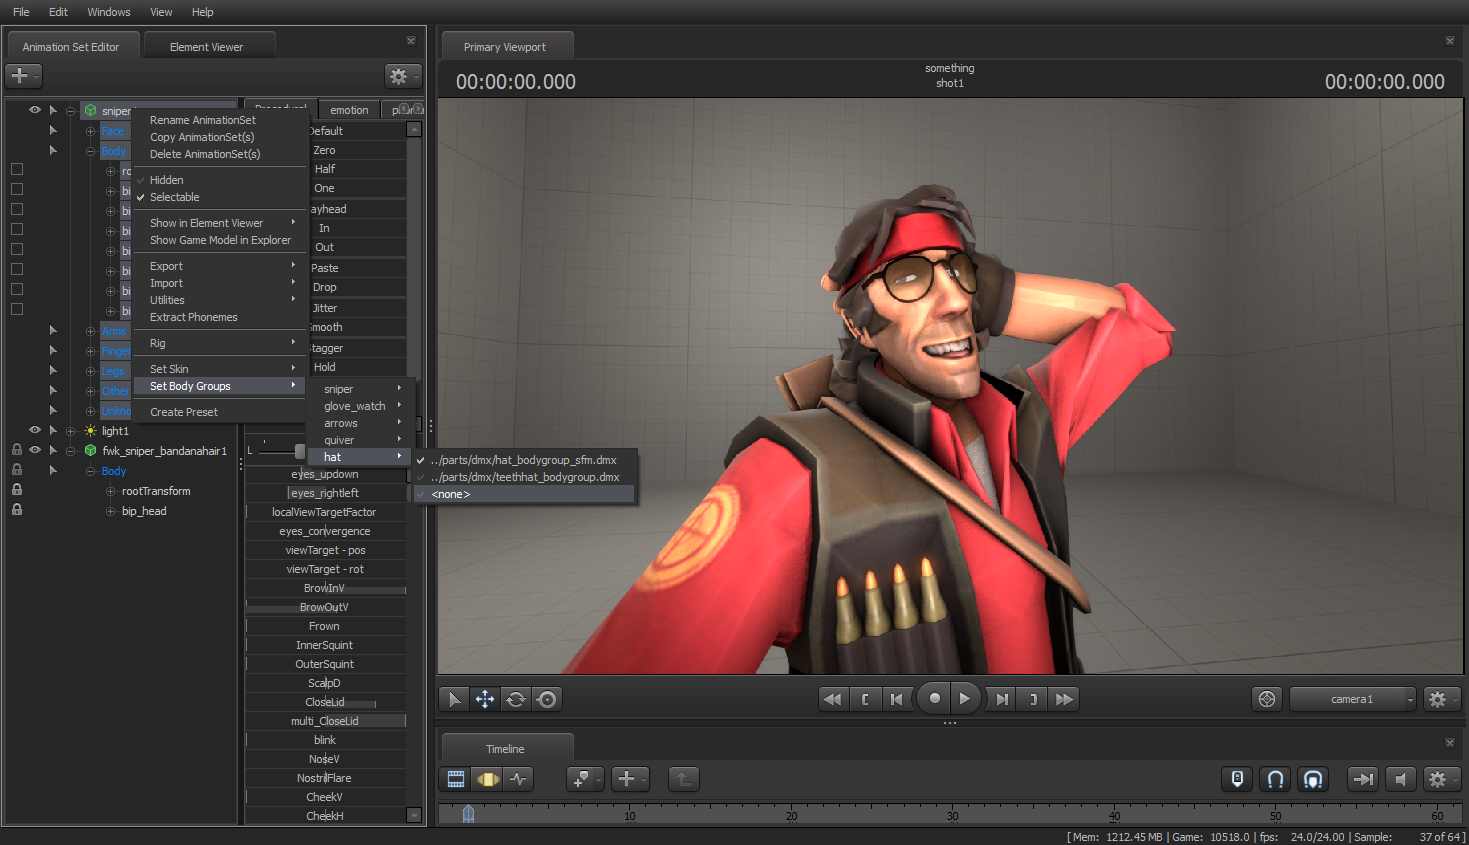Image resolution: width=1469 pixels, height=845 pixels.
Task: Open timeline settings gear
Action: [x=1440, y=779]
